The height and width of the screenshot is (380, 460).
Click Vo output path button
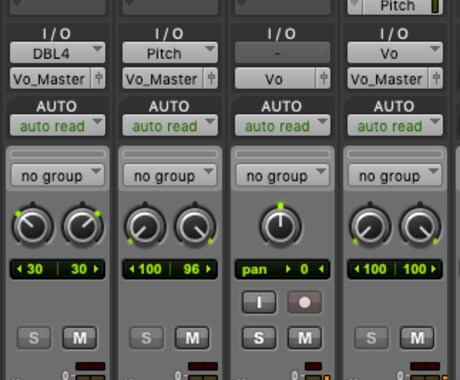coord(275,79)
